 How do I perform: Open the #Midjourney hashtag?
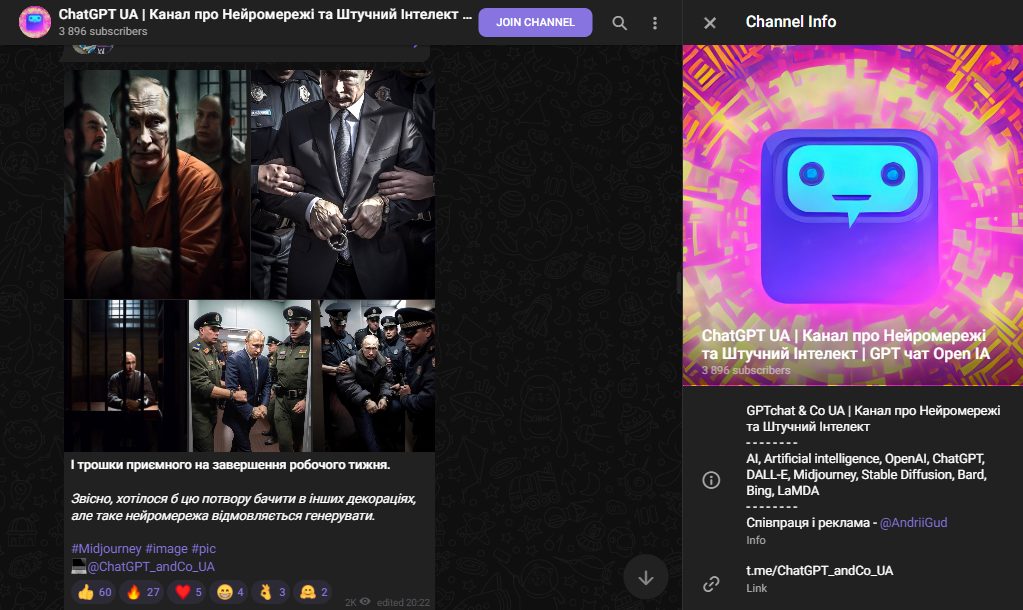pos(106,549)
